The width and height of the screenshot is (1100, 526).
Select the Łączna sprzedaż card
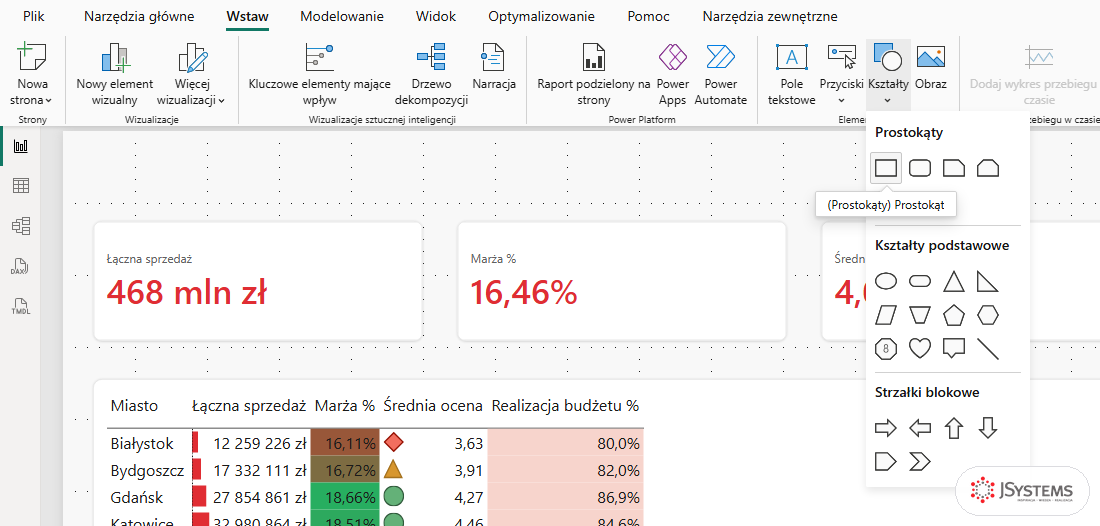[x=258, y=281]
